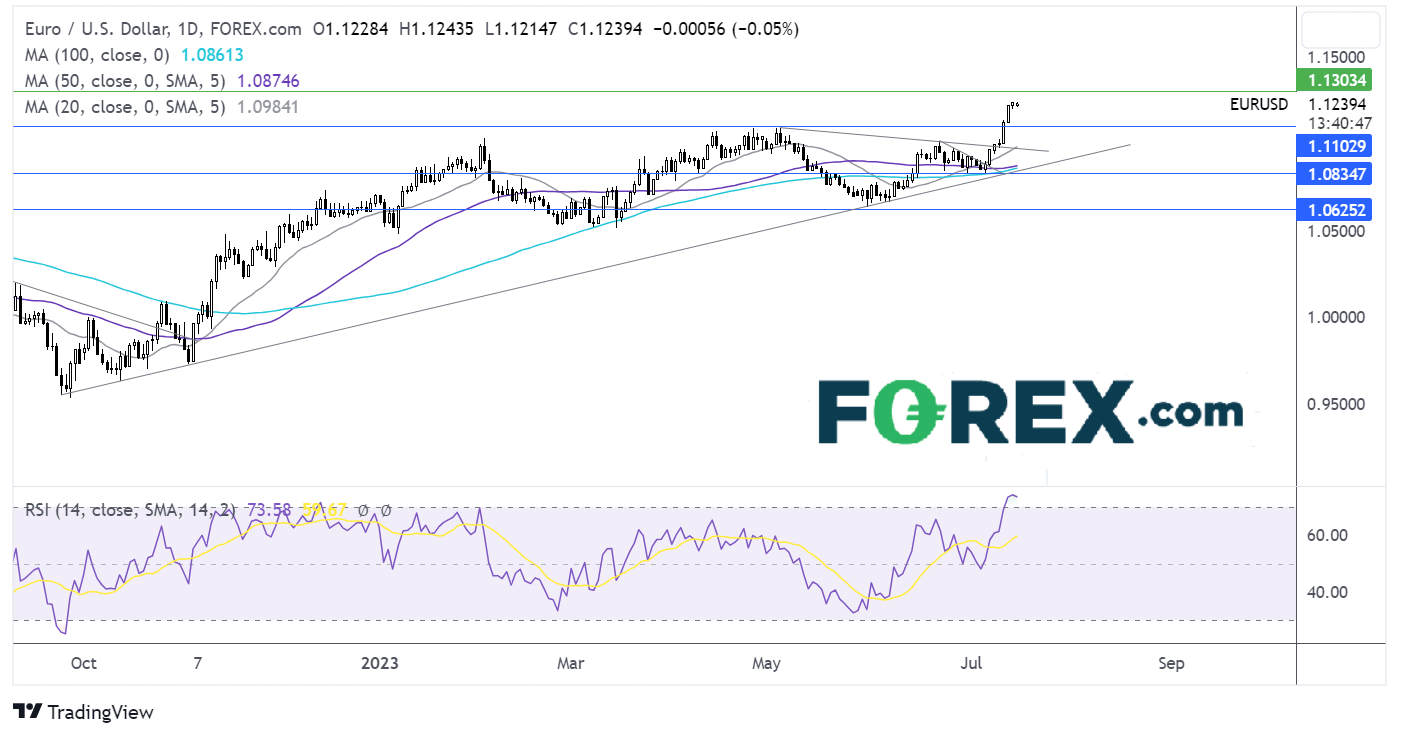Click the Sep label on time axis
This screenshot has height=737, width=1401.
pos(1171,663)
